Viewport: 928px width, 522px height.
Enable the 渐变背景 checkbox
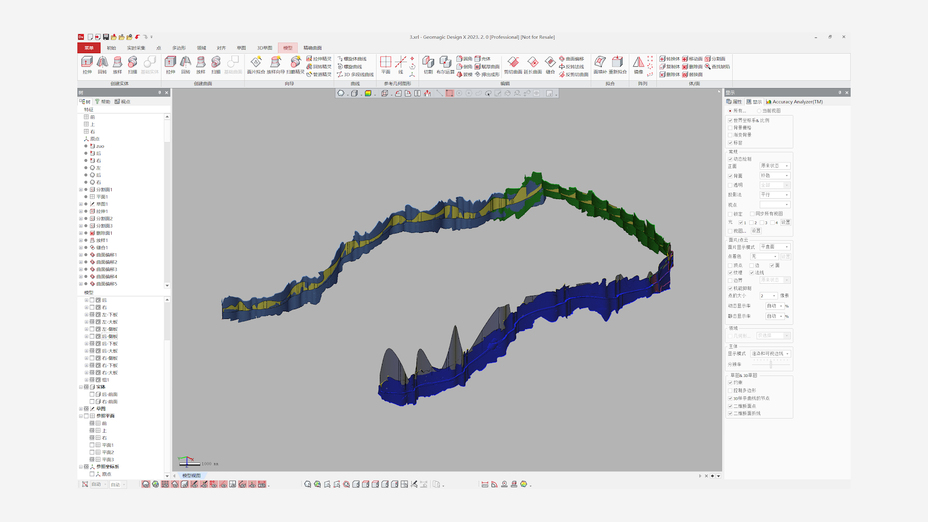click(730, 135)
